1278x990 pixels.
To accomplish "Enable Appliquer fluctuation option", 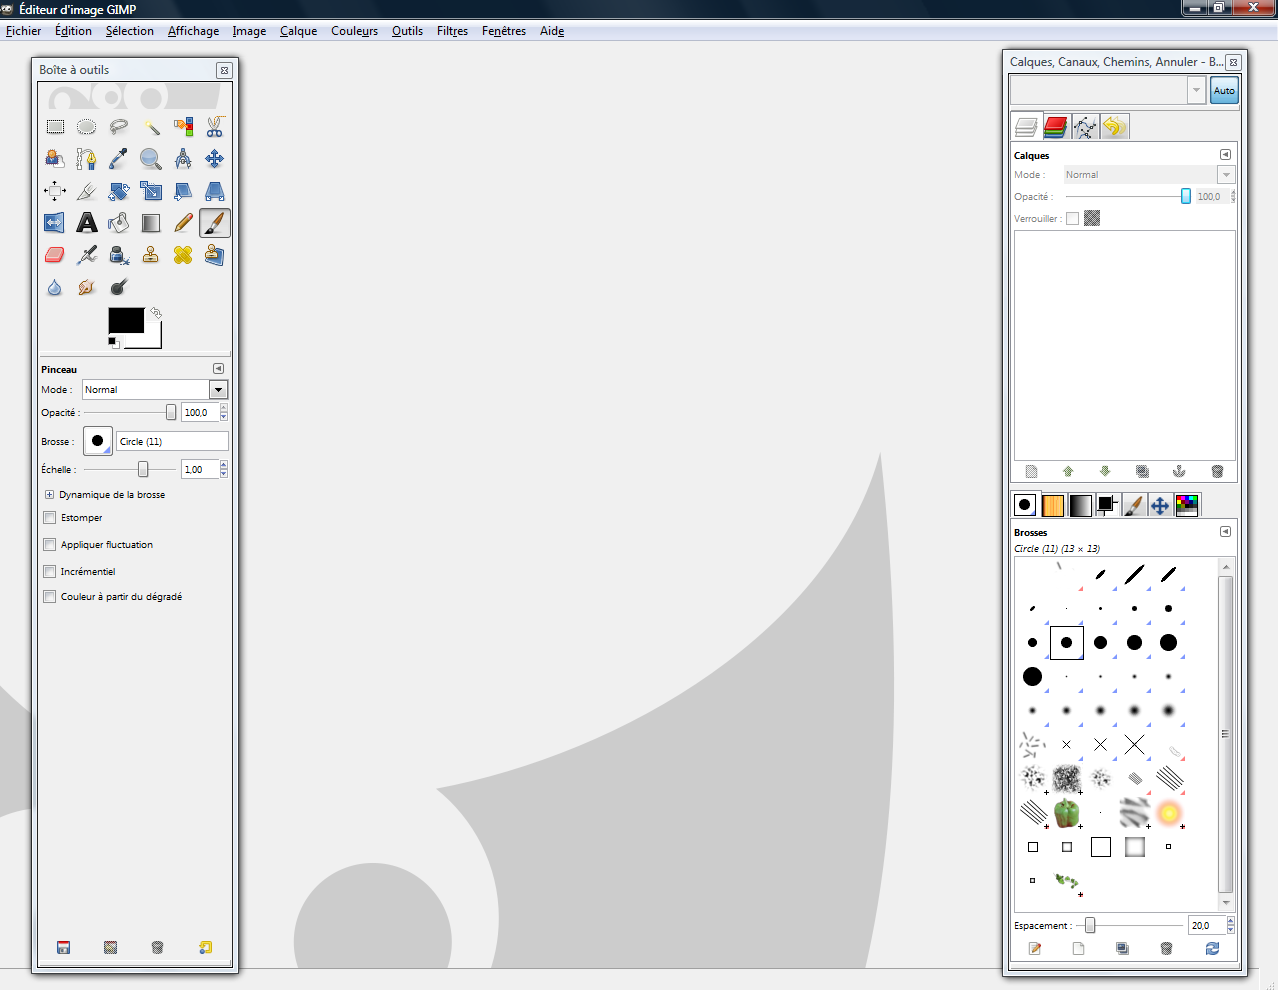I will (50, 545).
